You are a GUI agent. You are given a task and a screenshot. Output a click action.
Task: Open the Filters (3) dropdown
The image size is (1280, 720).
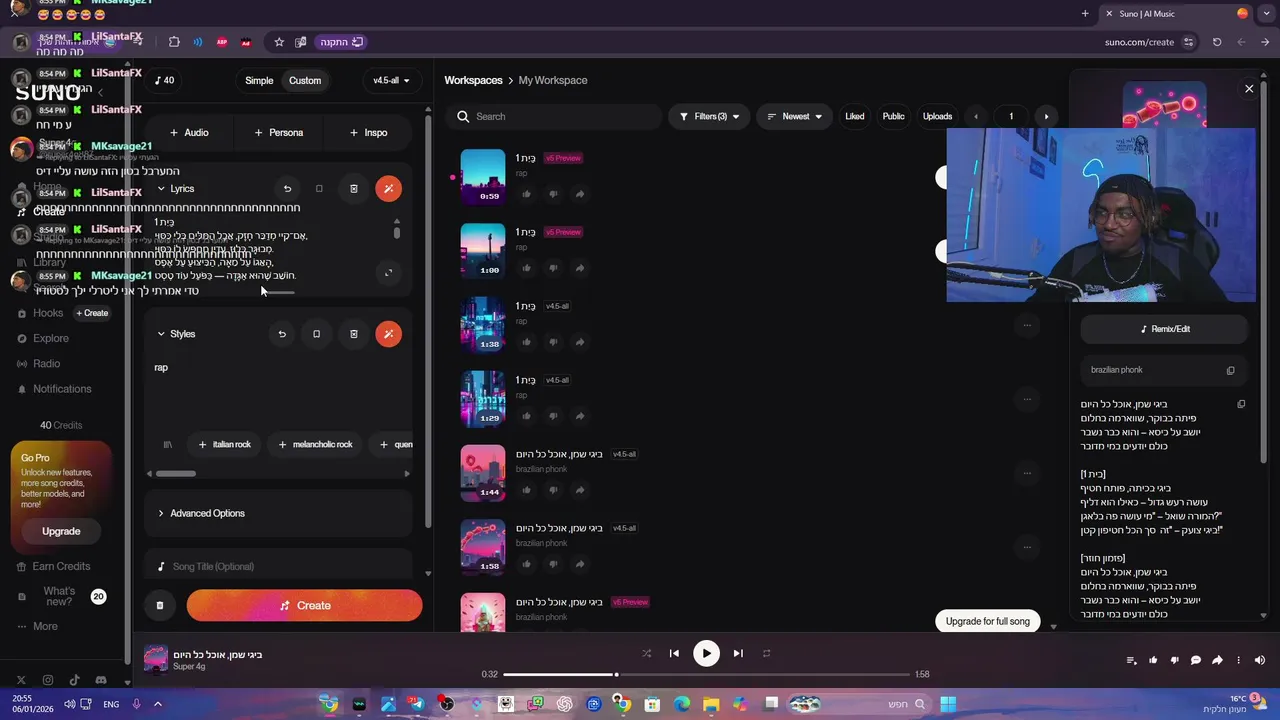[709, 116]
